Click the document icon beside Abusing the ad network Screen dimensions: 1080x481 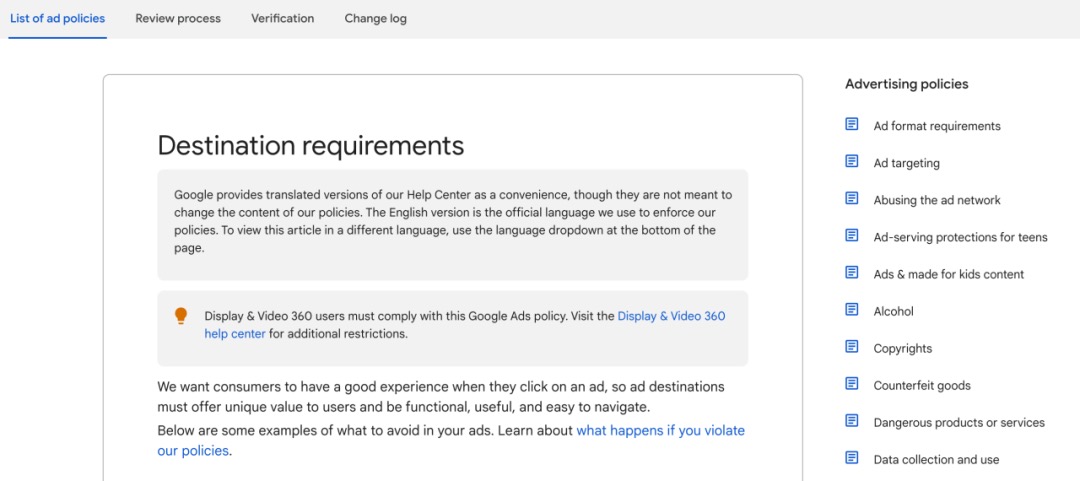(x=852, y=199)
